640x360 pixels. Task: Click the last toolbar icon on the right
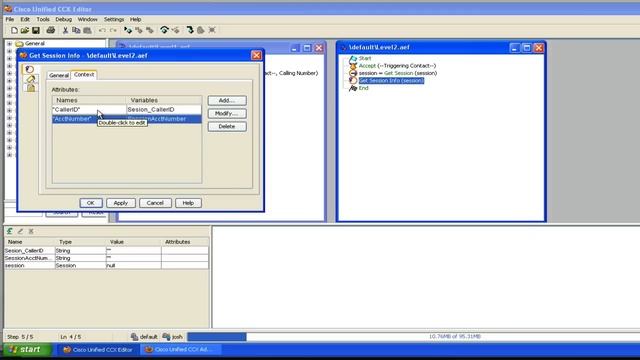tap(212, 30)
